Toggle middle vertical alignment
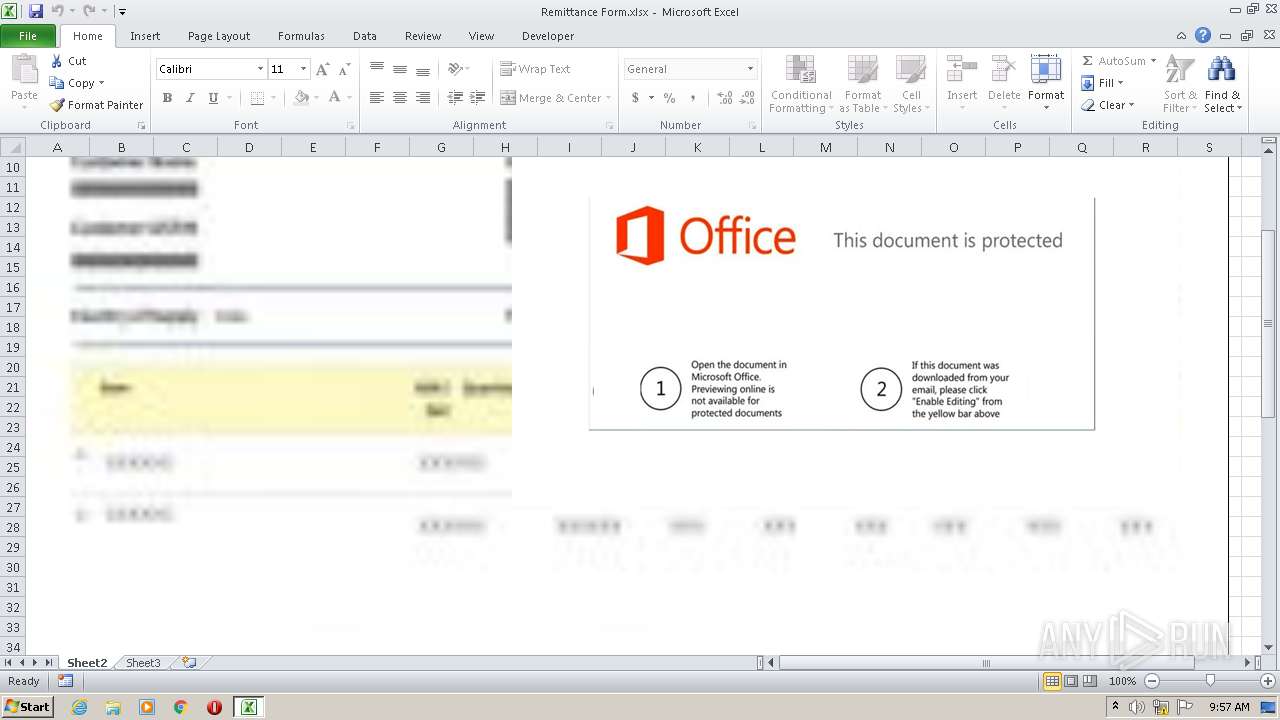1280x720 pixels. pyautogui.click(x=400, y=69)
